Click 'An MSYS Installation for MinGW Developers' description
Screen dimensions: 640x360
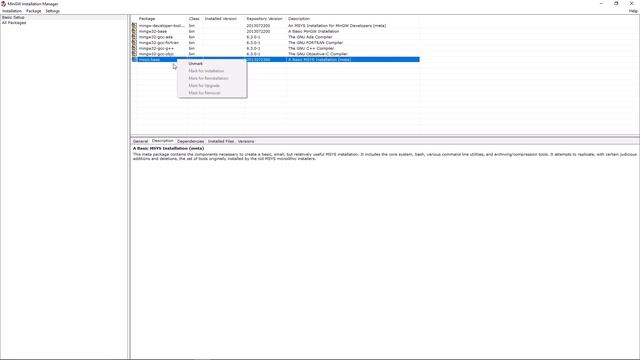337,25
